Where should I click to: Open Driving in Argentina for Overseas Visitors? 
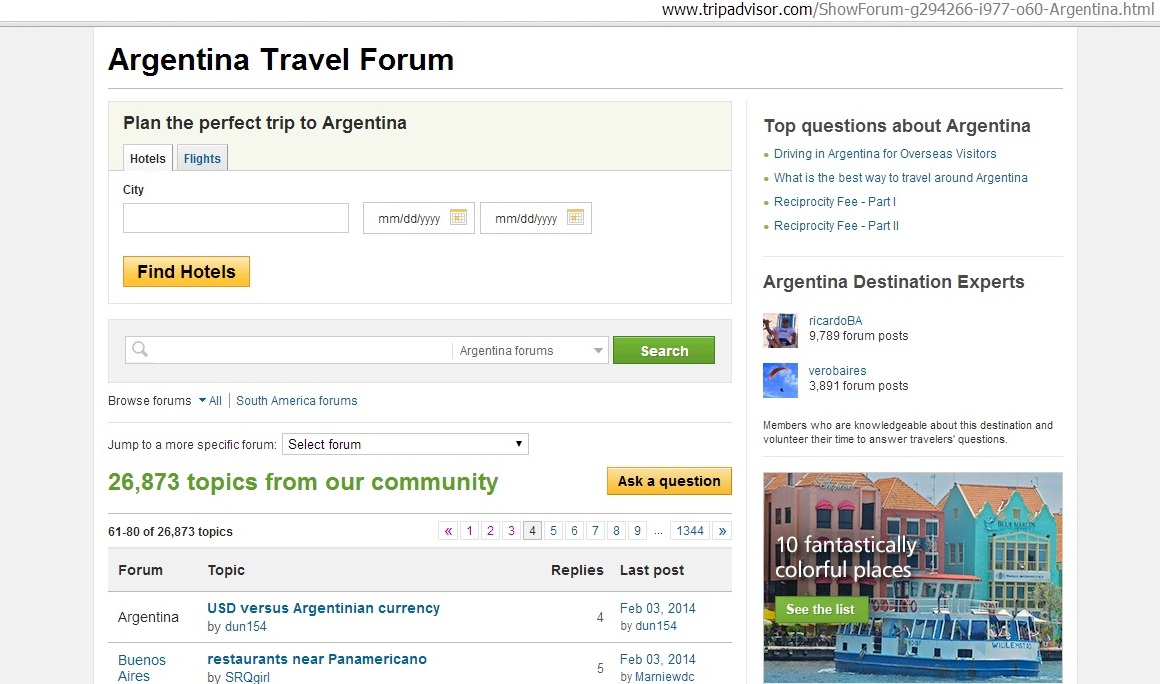(884, 154)
